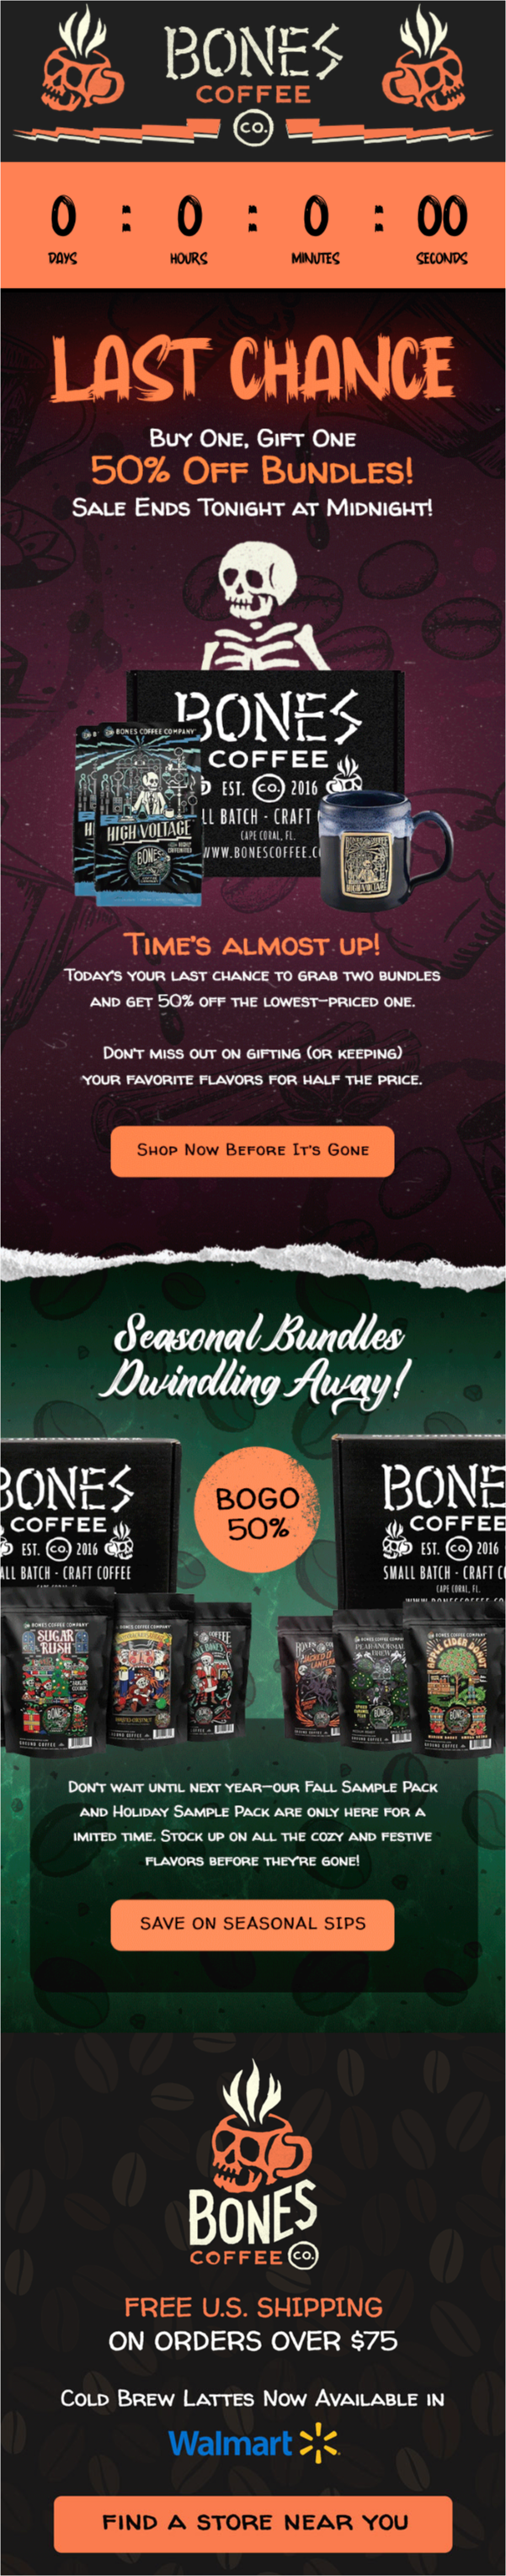Click the countdown timer seconds digits
This screenshot has width=506, height=2576.
pos(442,216)
